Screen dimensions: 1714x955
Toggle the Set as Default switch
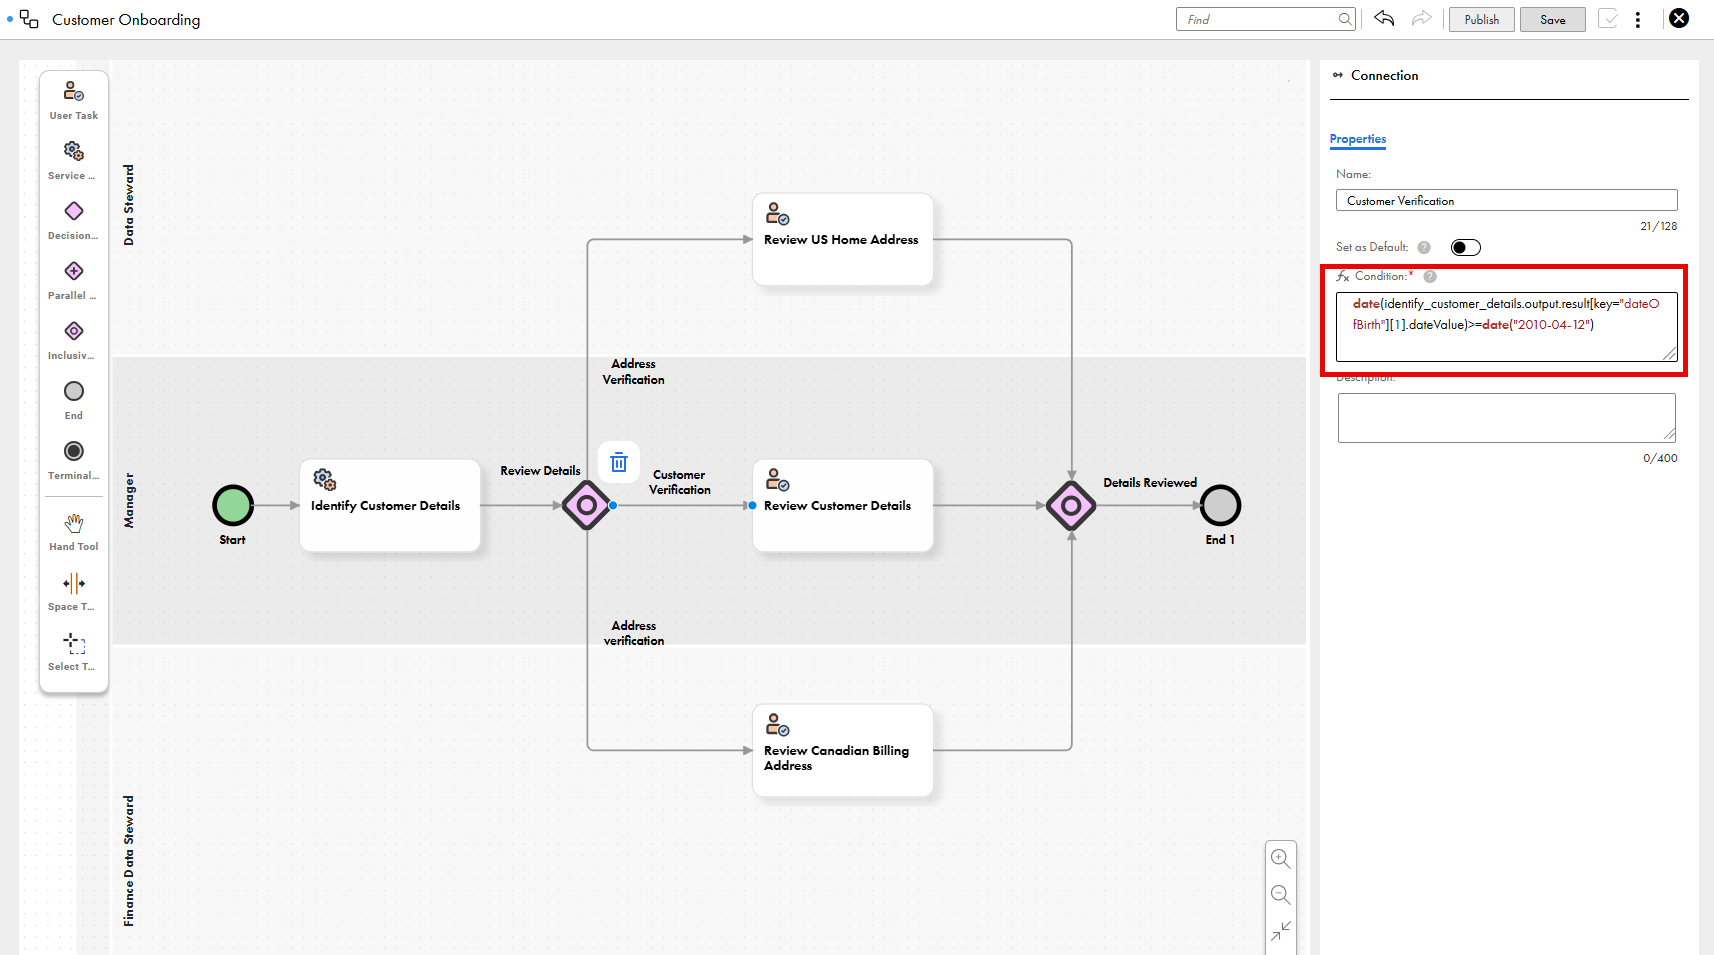(1465, 247)
